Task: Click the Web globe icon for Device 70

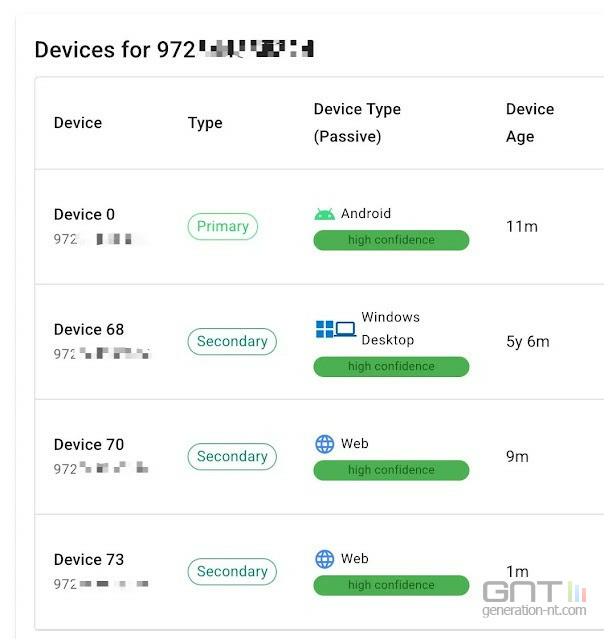Action: point(324,444)
